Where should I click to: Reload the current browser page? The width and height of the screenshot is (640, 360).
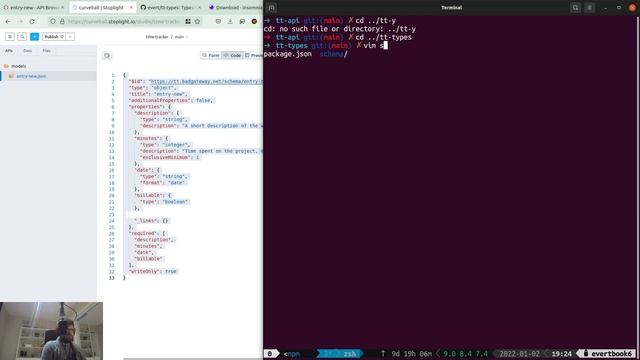(32, 21)
